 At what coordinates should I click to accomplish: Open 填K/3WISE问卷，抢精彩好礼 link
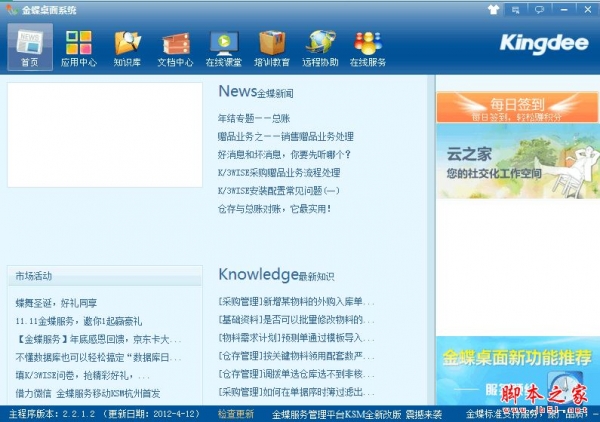pos(83,376)
